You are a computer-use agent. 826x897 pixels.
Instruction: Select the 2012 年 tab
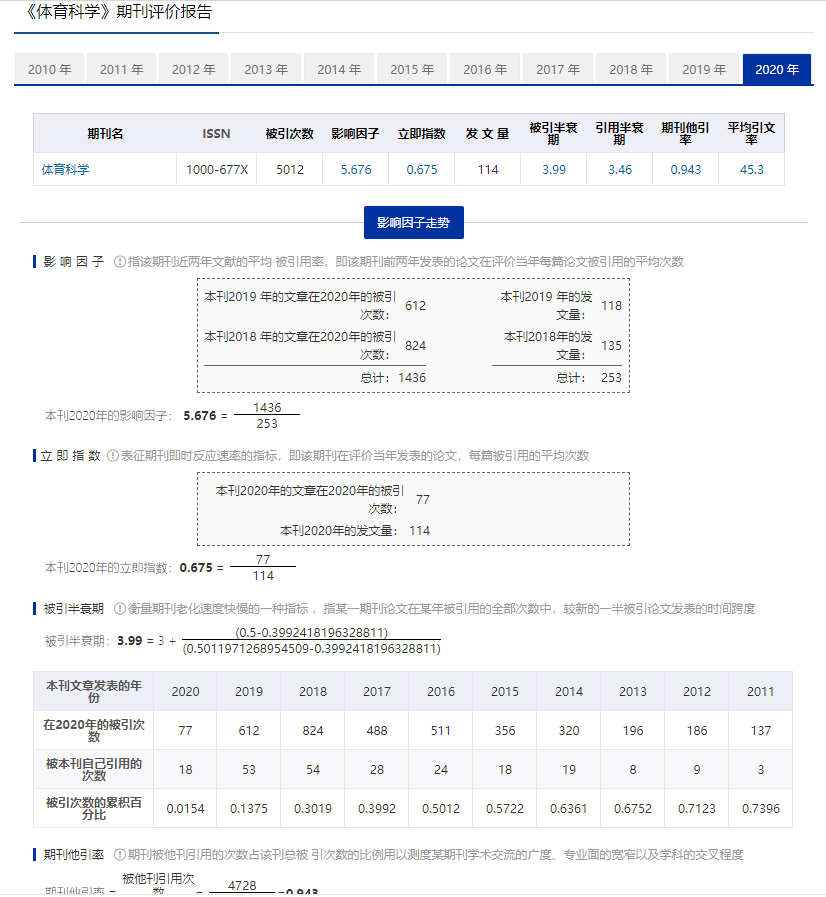coord(194,69)
